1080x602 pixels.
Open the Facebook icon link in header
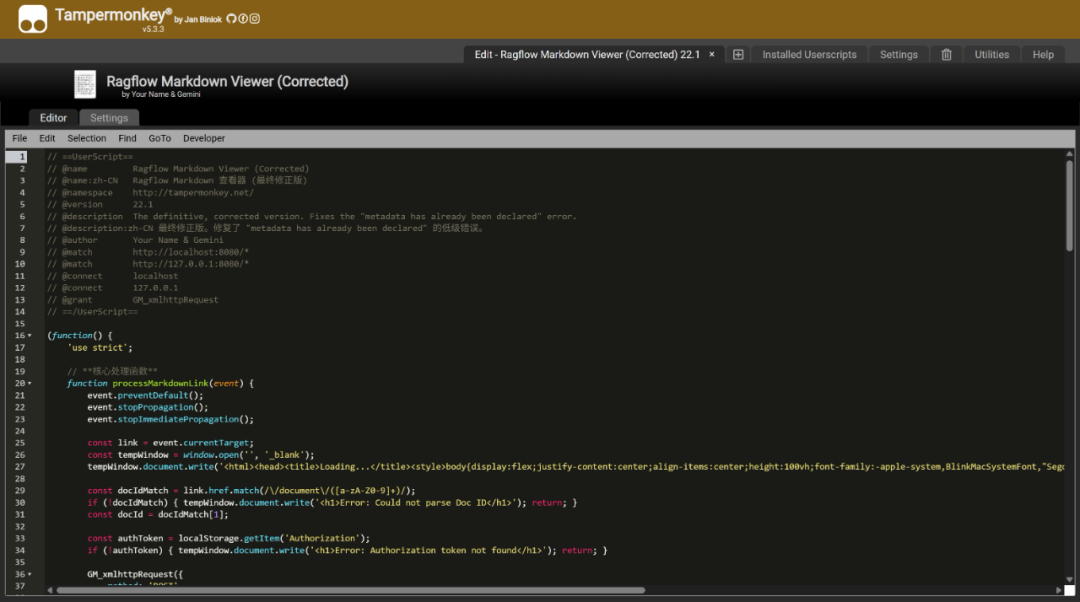(x=243, y=19)
